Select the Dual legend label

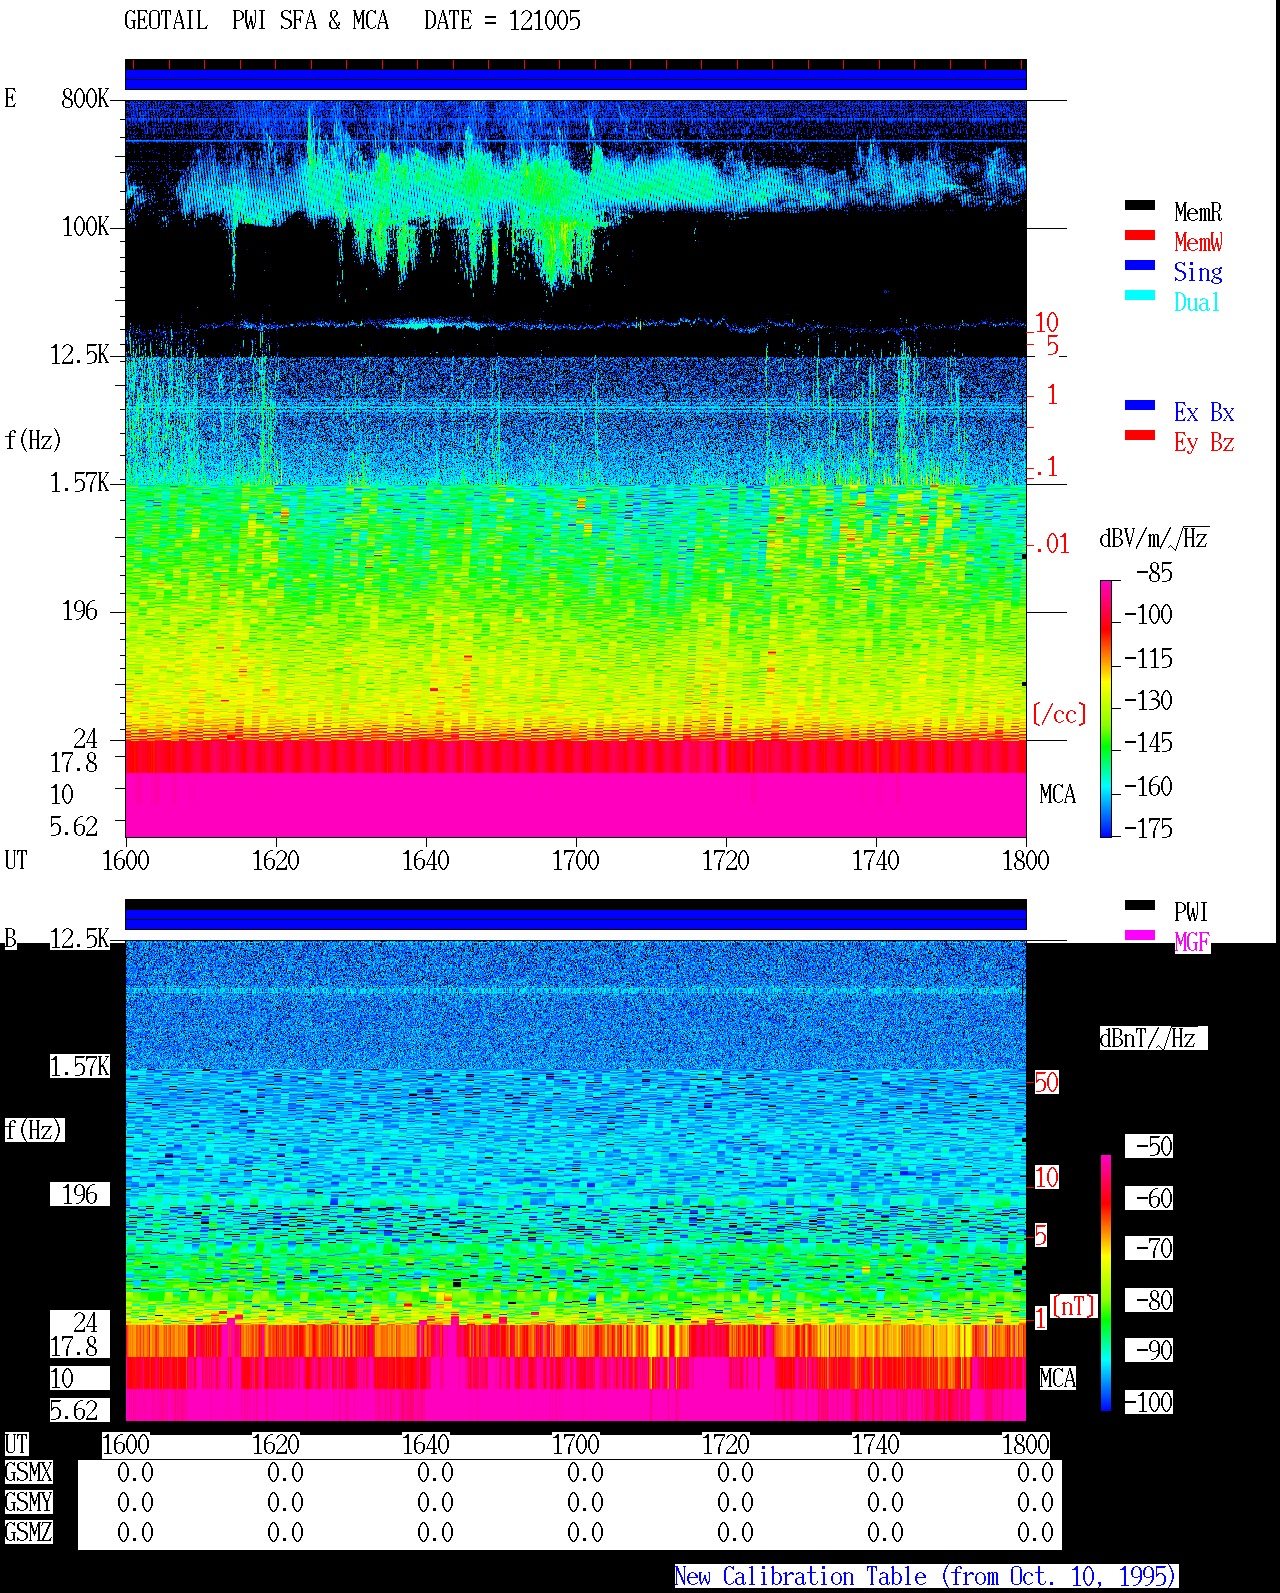1197,302
